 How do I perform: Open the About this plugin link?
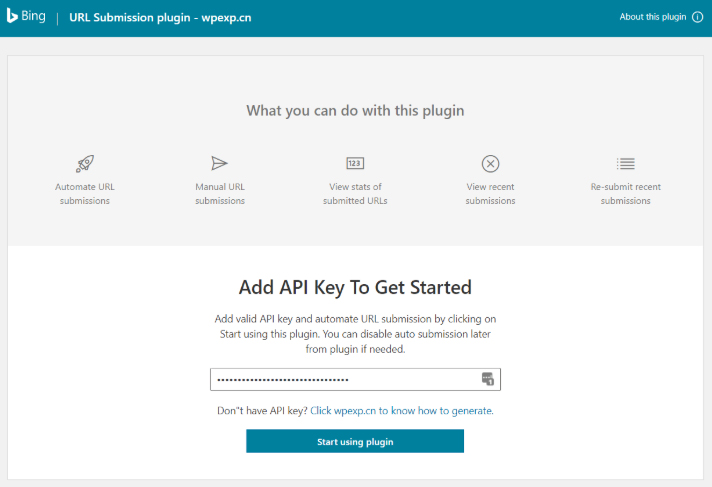click(x=653, y=17)
